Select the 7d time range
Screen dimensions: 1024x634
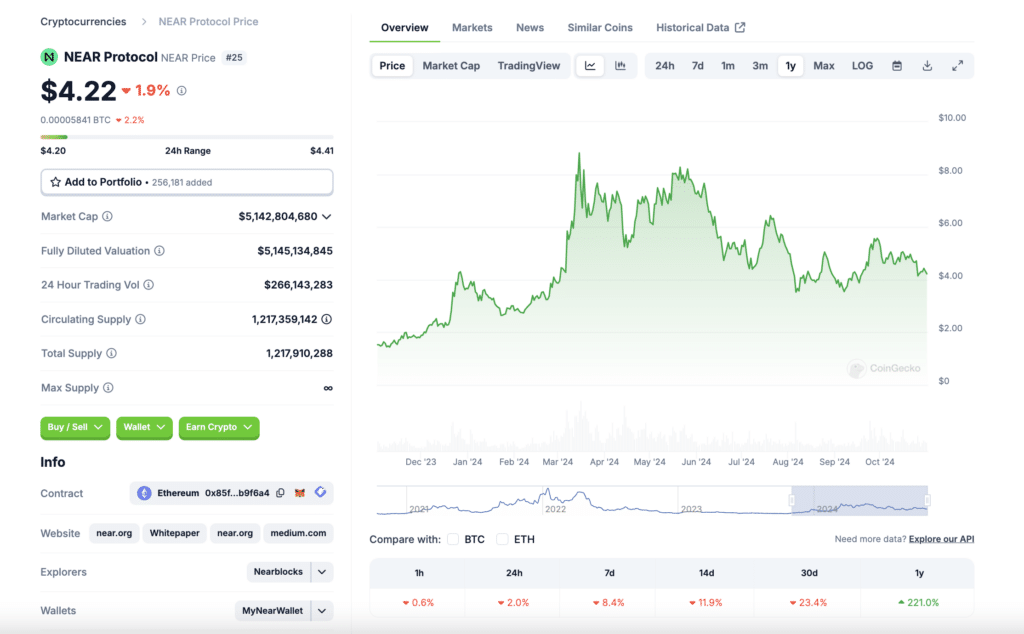697,66
